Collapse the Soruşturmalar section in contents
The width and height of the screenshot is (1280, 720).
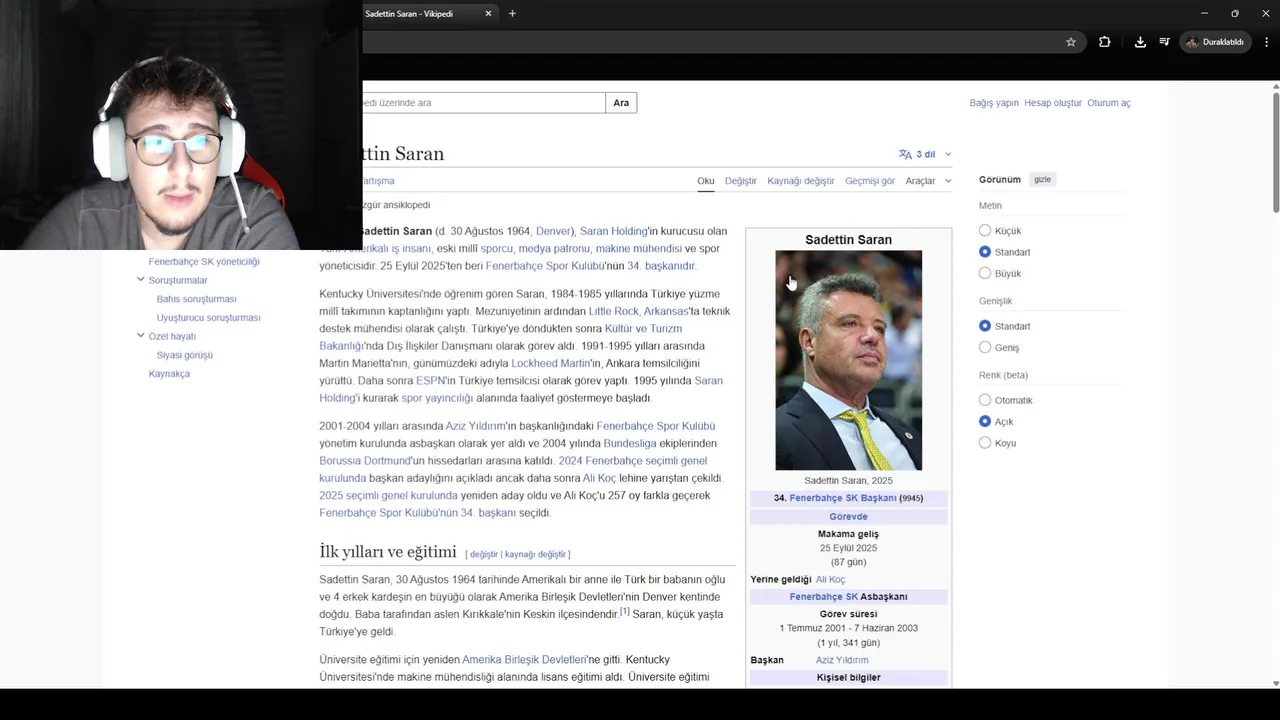point(141,280)
